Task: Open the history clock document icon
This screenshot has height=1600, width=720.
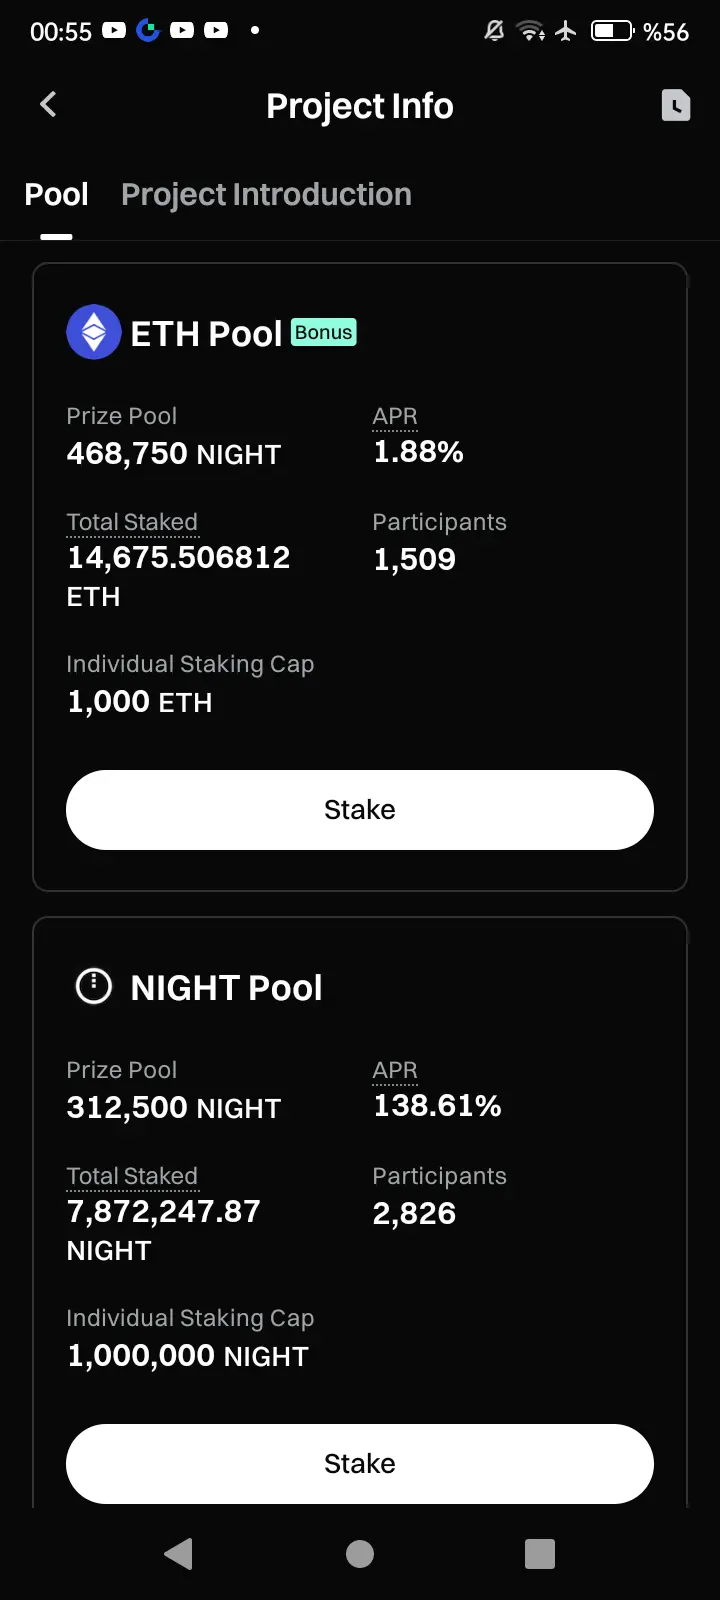Action: coord(676,105)
